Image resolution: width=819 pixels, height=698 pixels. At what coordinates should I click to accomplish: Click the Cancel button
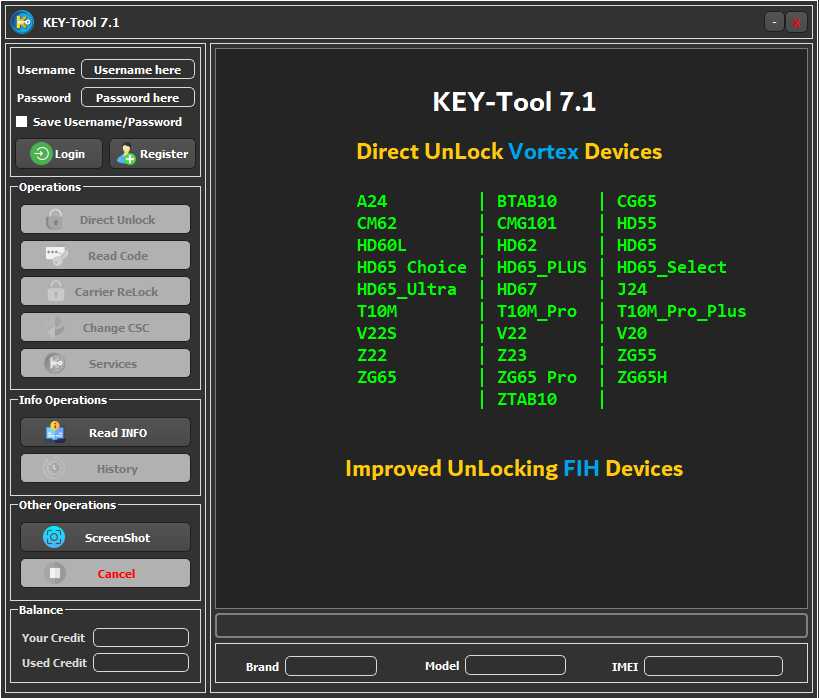[x=105, y=573]
